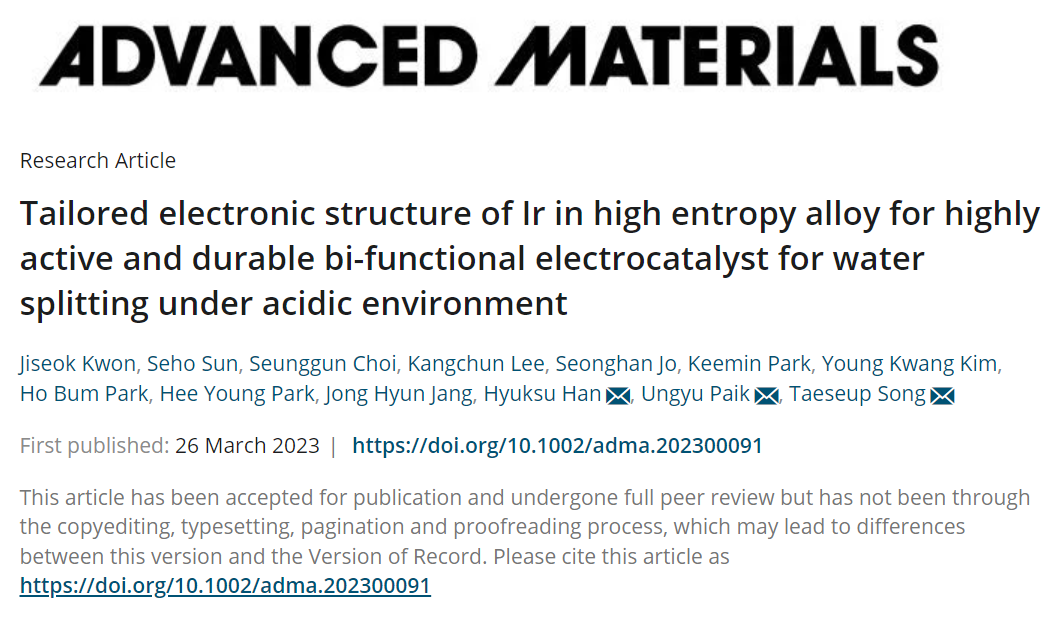This screenshot has height=634, width=1062.
Task: Select author Seho Sun
Action: pos(192,364)
